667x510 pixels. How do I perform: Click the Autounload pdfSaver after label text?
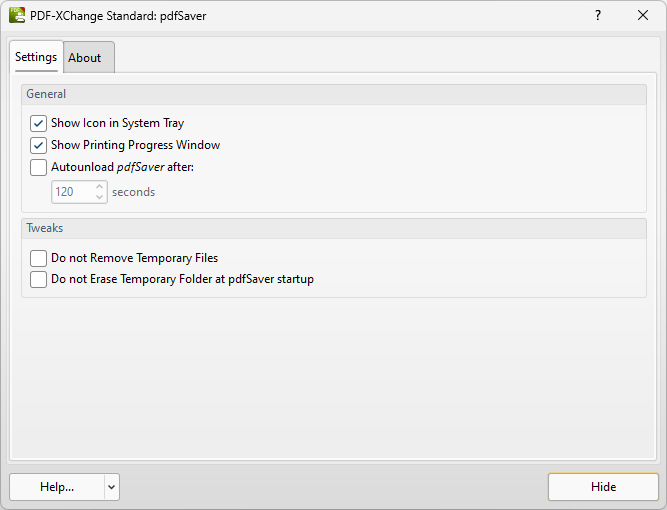[123, 167]
